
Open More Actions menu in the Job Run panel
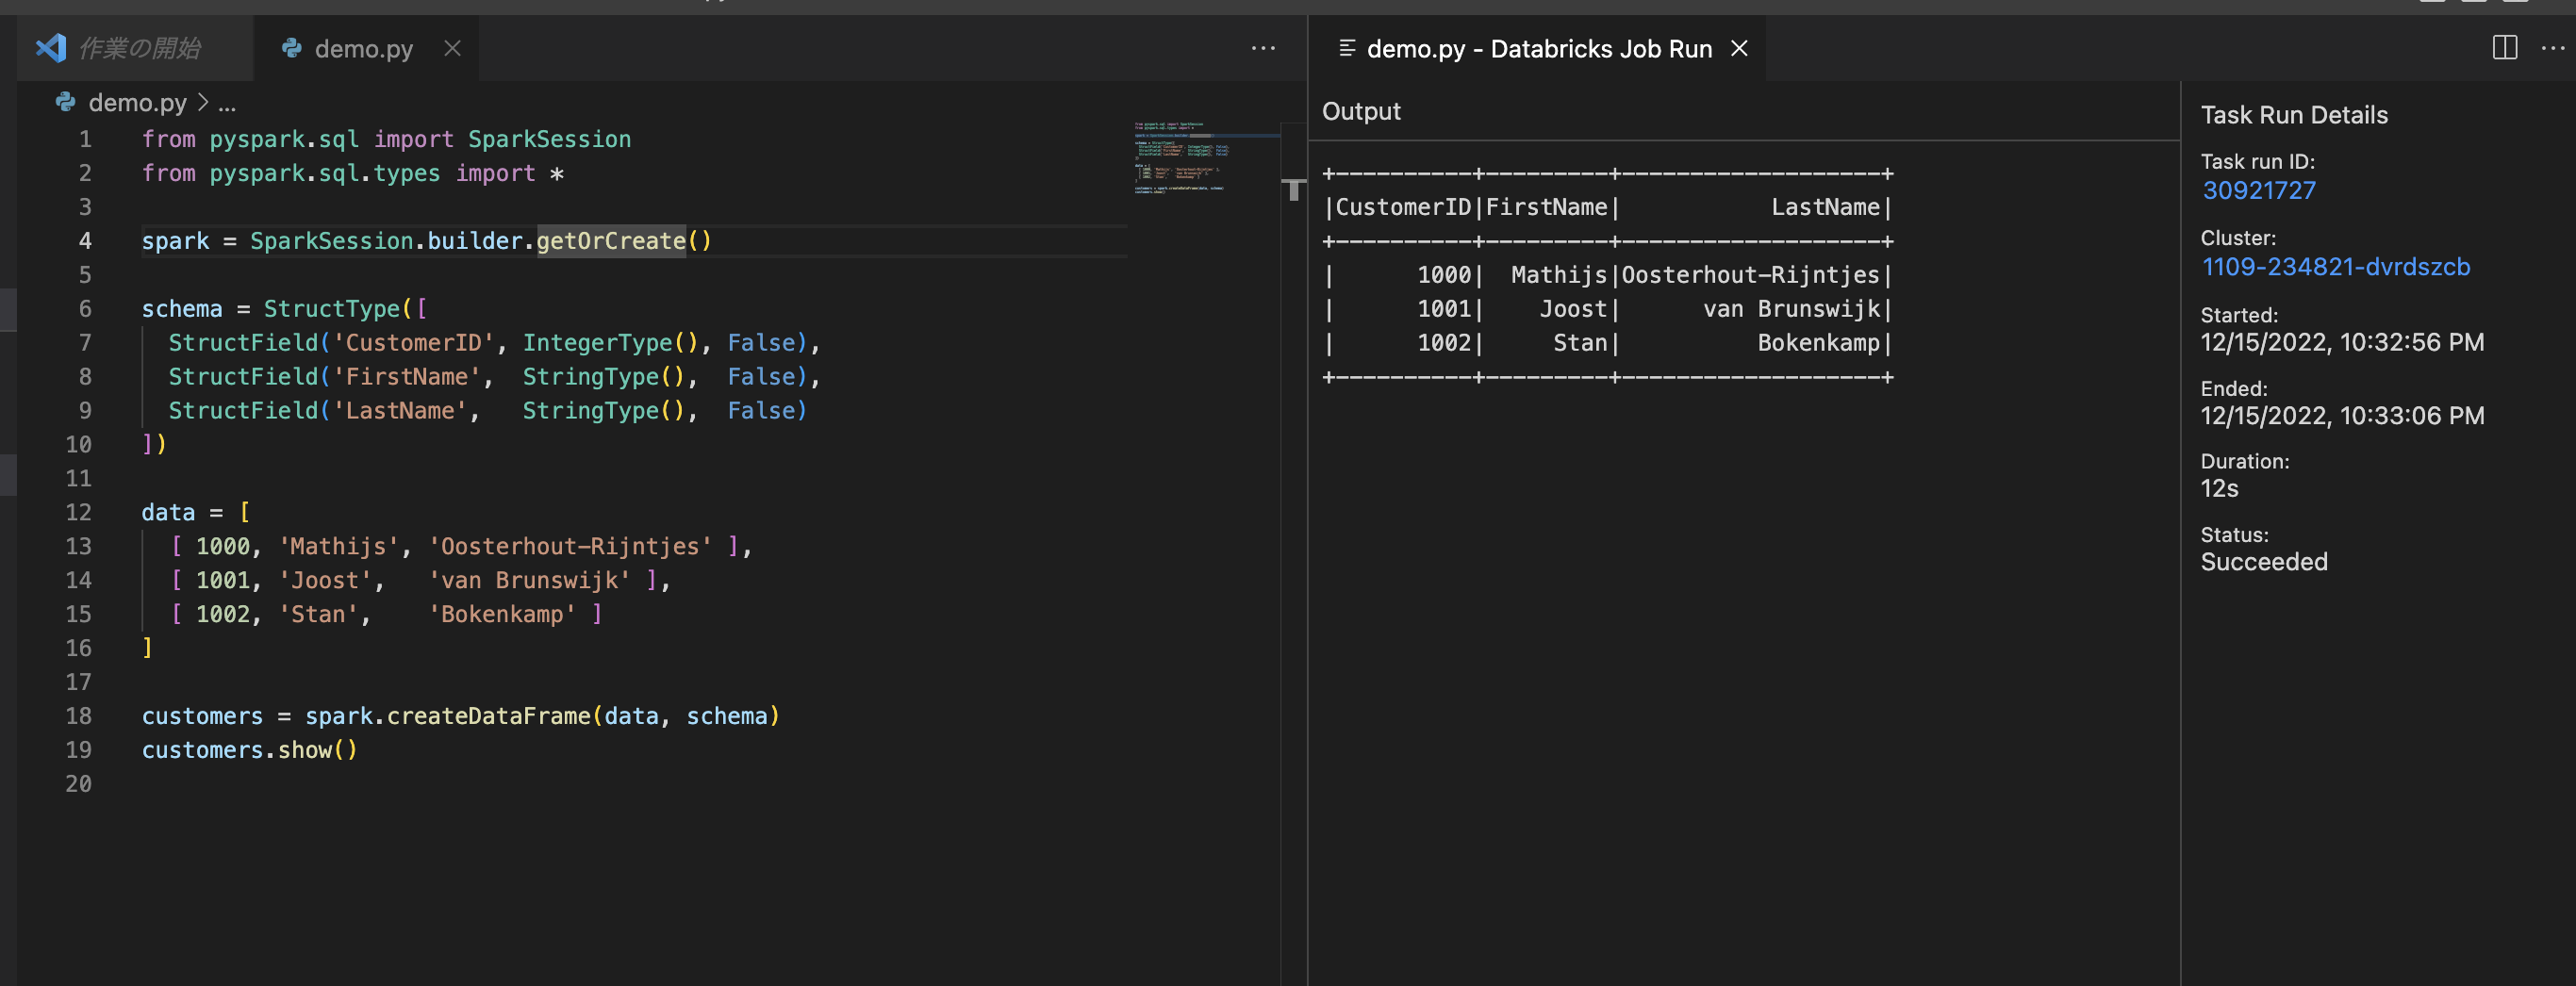click(x=2553, y=48)
